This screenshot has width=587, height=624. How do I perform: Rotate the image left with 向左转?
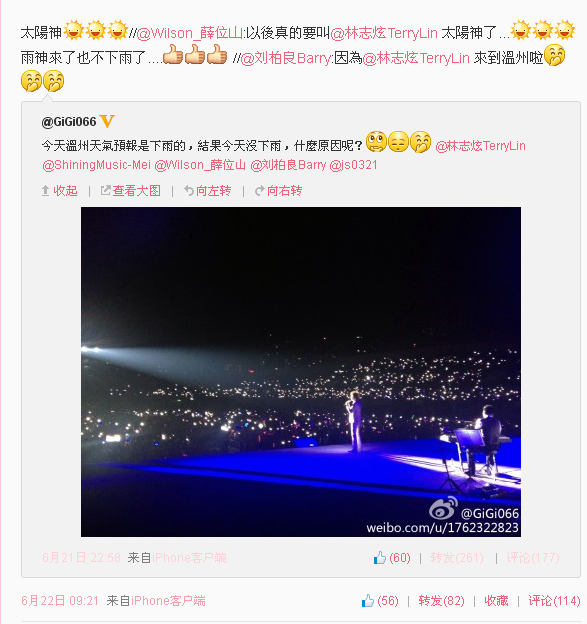[207, 191]
